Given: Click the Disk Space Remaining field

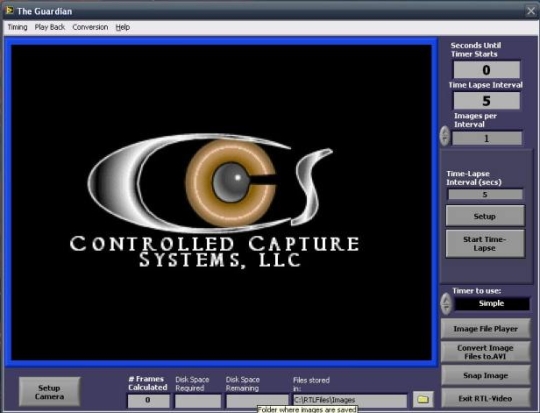Looking at the screenshot, I should click(x=257, y=401).
